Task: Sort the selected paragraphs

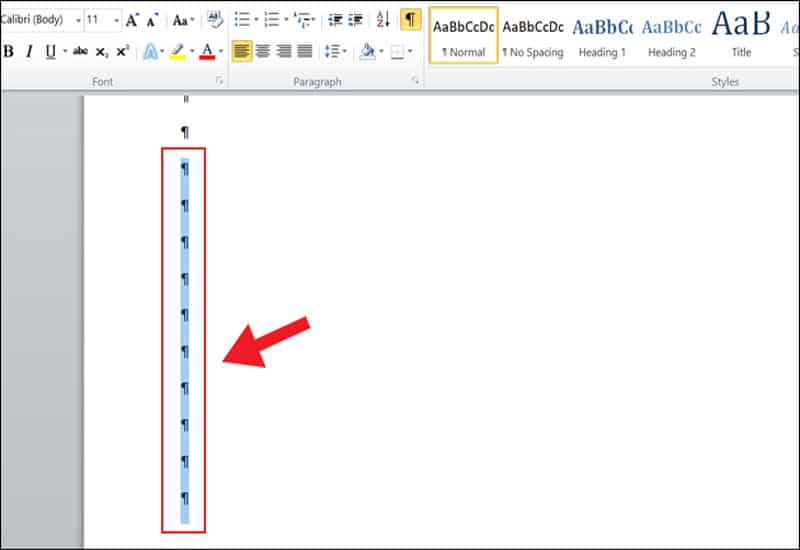Action: tap(382, 20)
